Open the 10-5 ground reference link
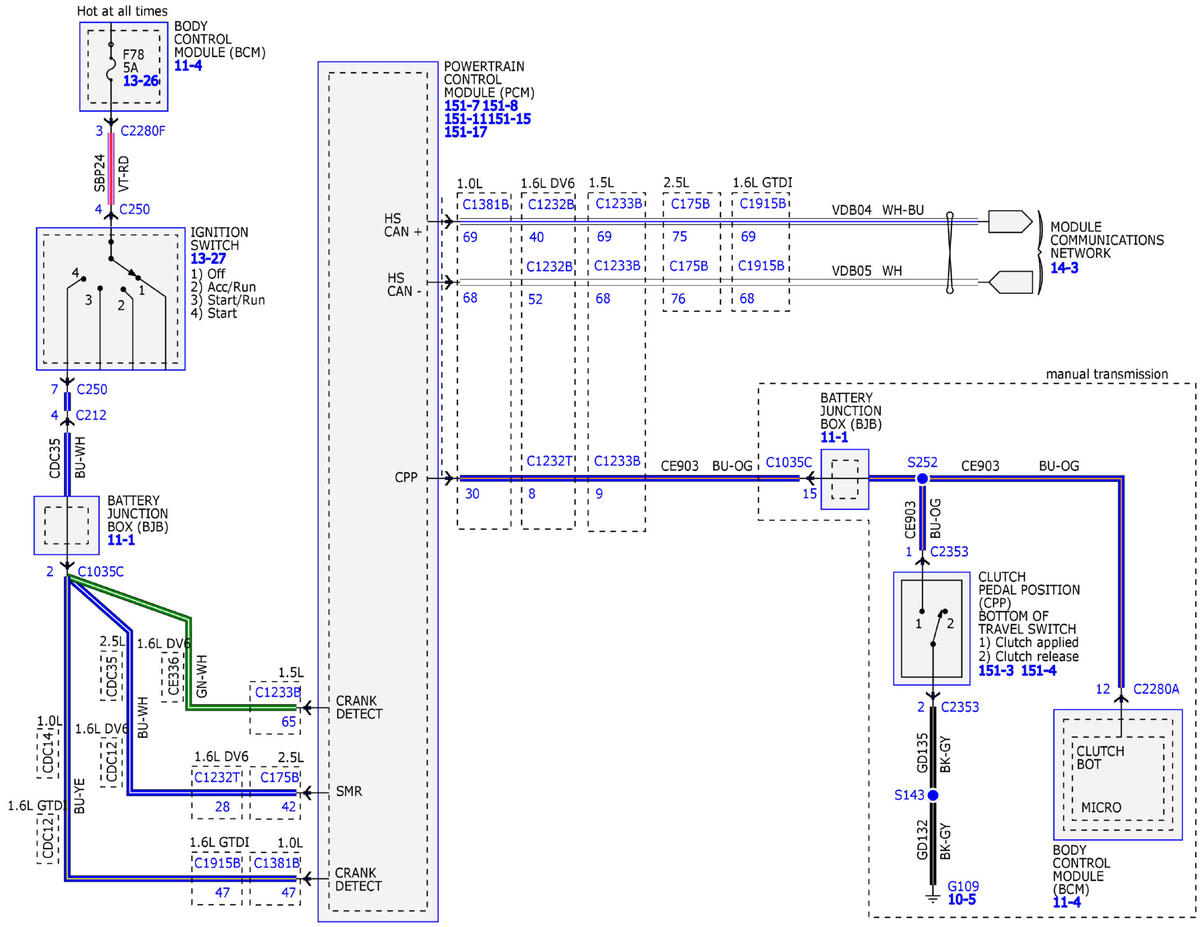The height and width of the screenshot is (927, 1200). click(962, 899)
